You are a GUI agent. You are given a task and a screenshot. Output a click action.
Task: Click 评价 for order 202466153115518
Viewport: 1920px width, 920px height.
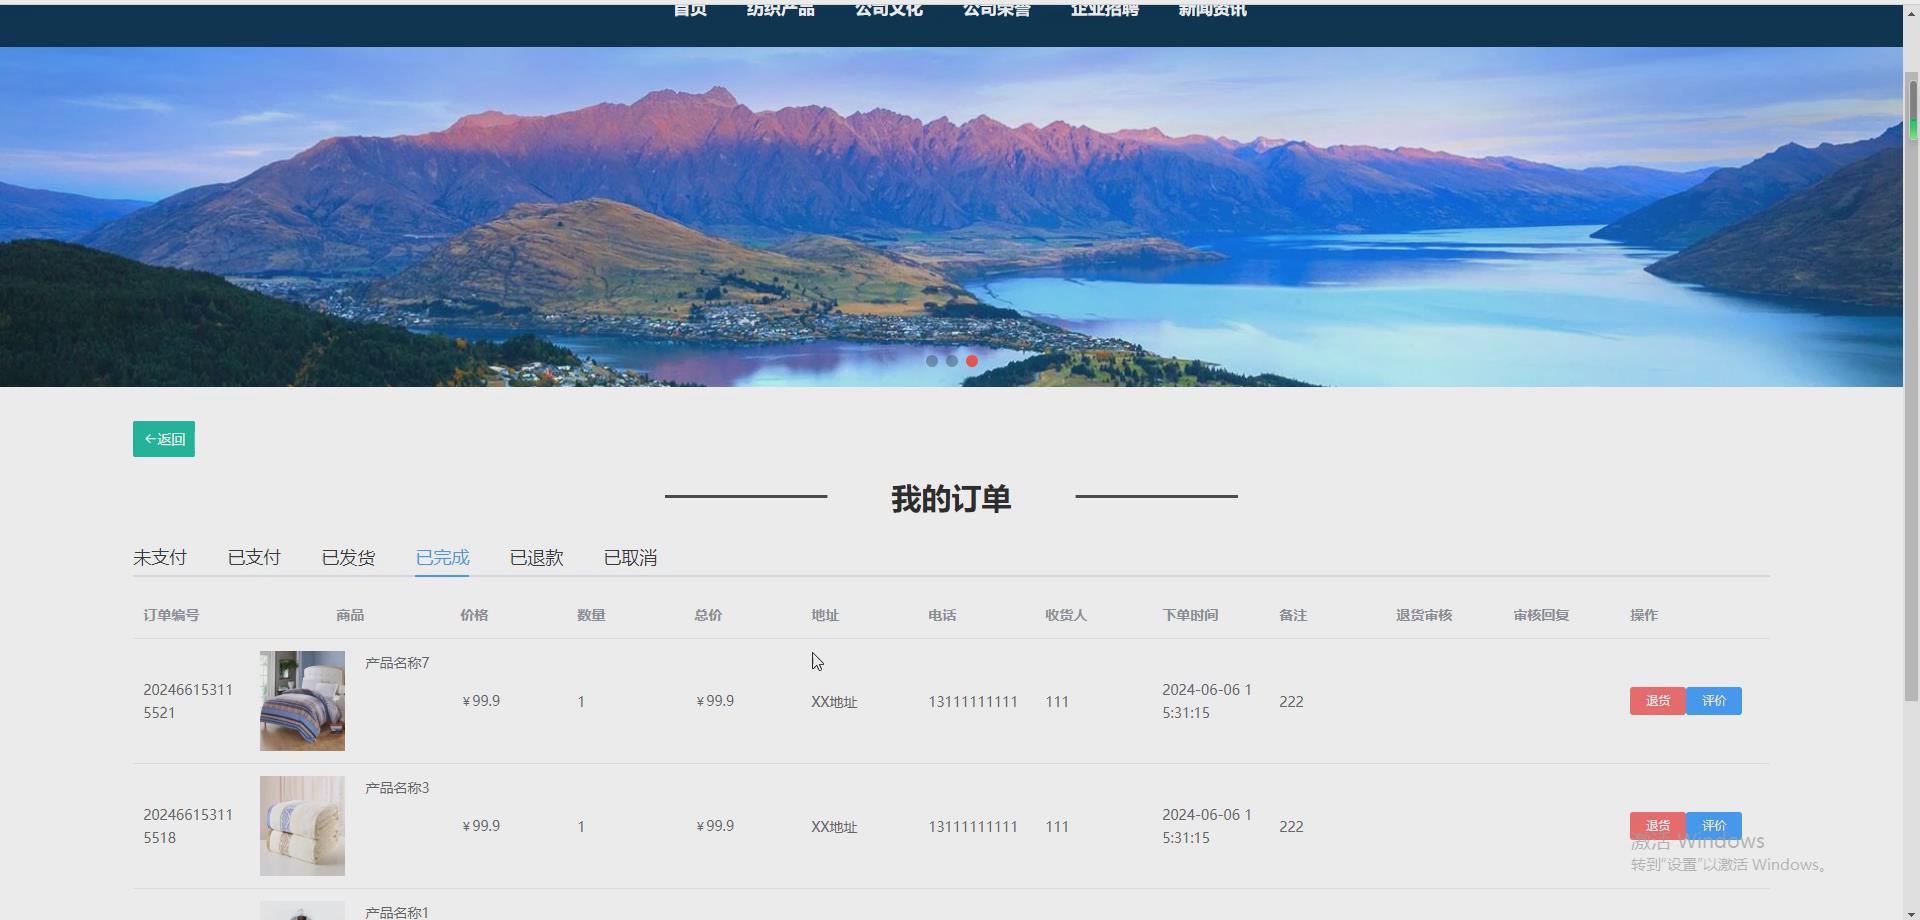[1714, 826]
